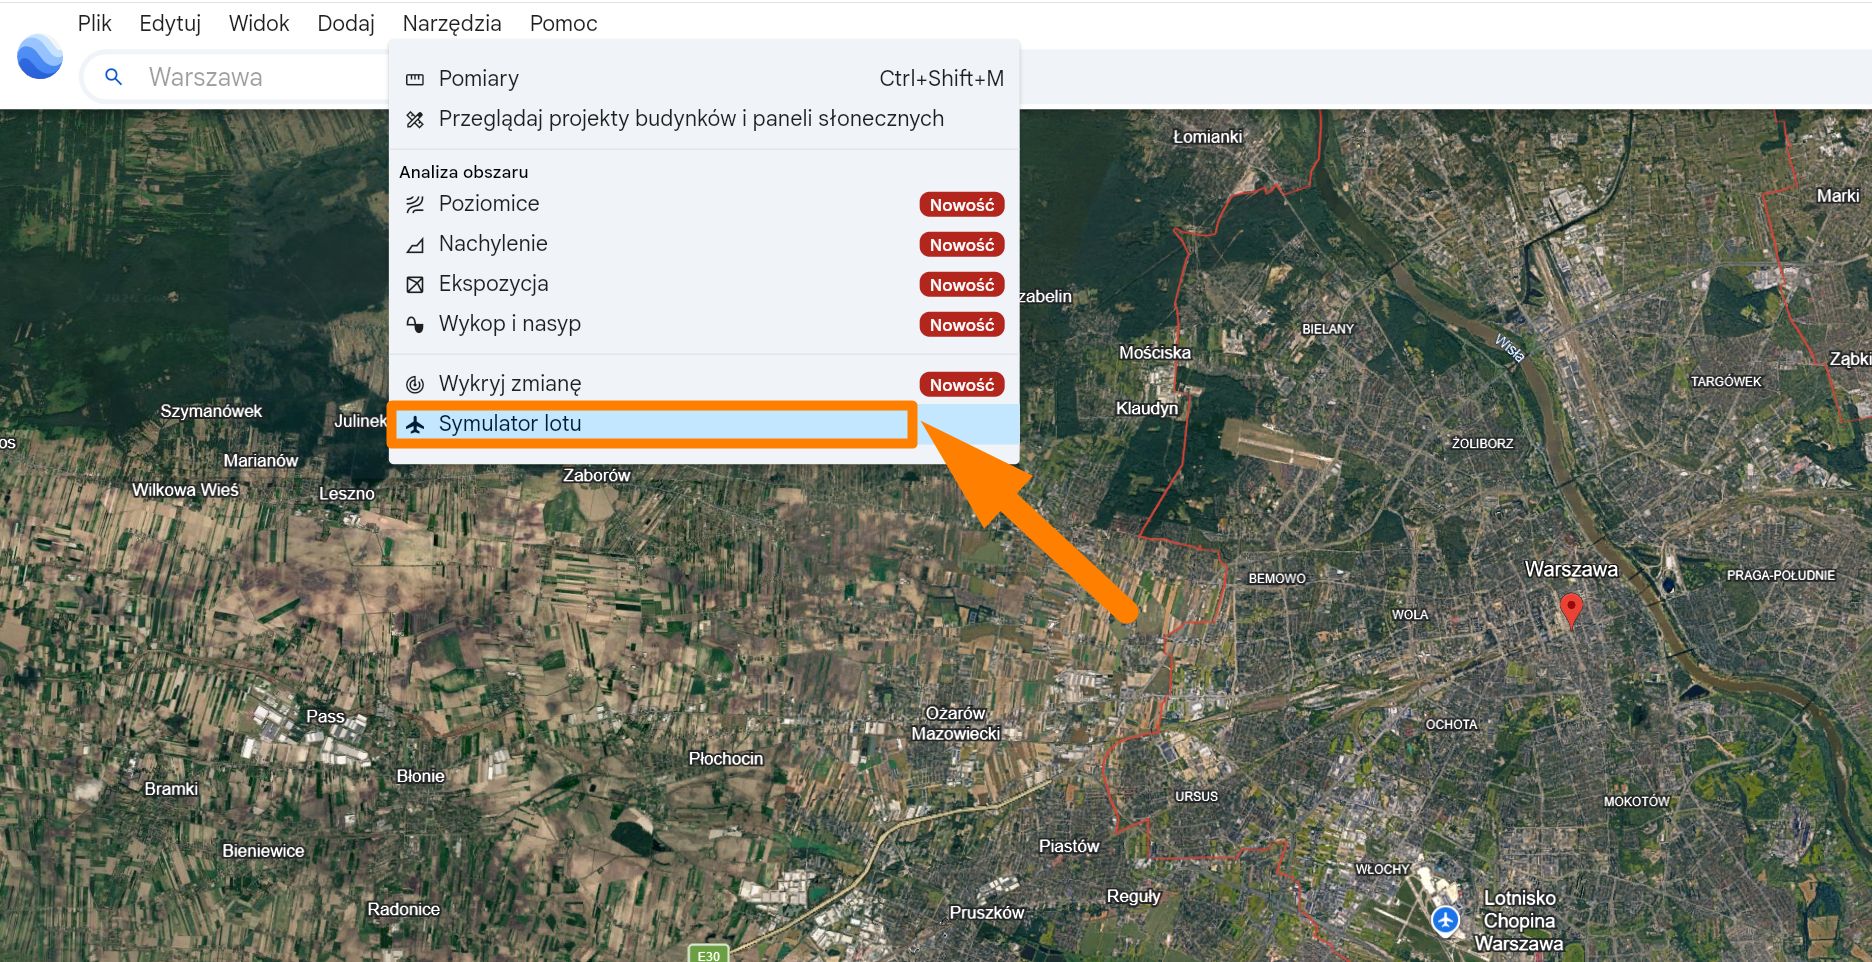Close the open Narzędzia menu
Screen dimensions: 1872x962
452,23
